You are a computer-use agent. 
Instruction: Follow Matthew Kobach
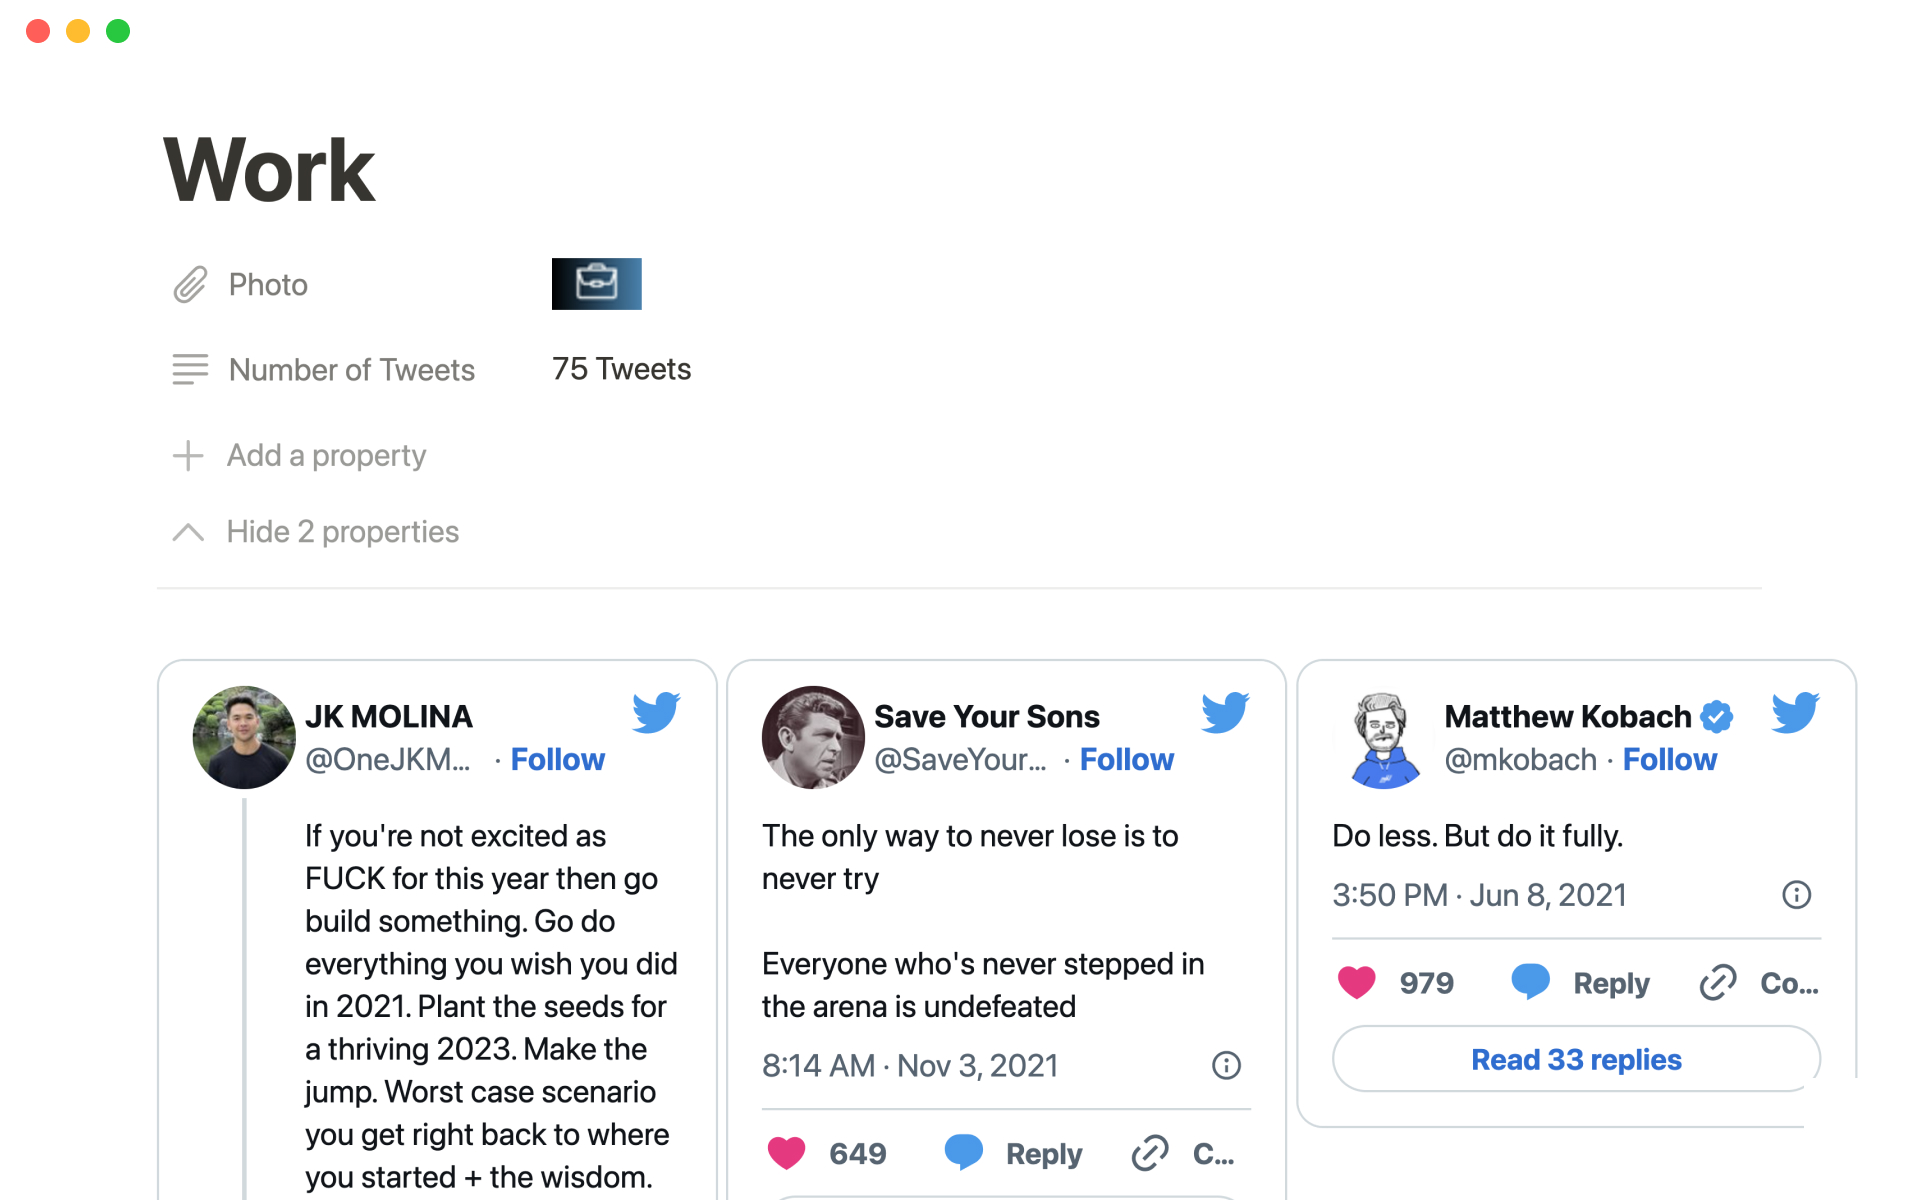click(1669, 760)
